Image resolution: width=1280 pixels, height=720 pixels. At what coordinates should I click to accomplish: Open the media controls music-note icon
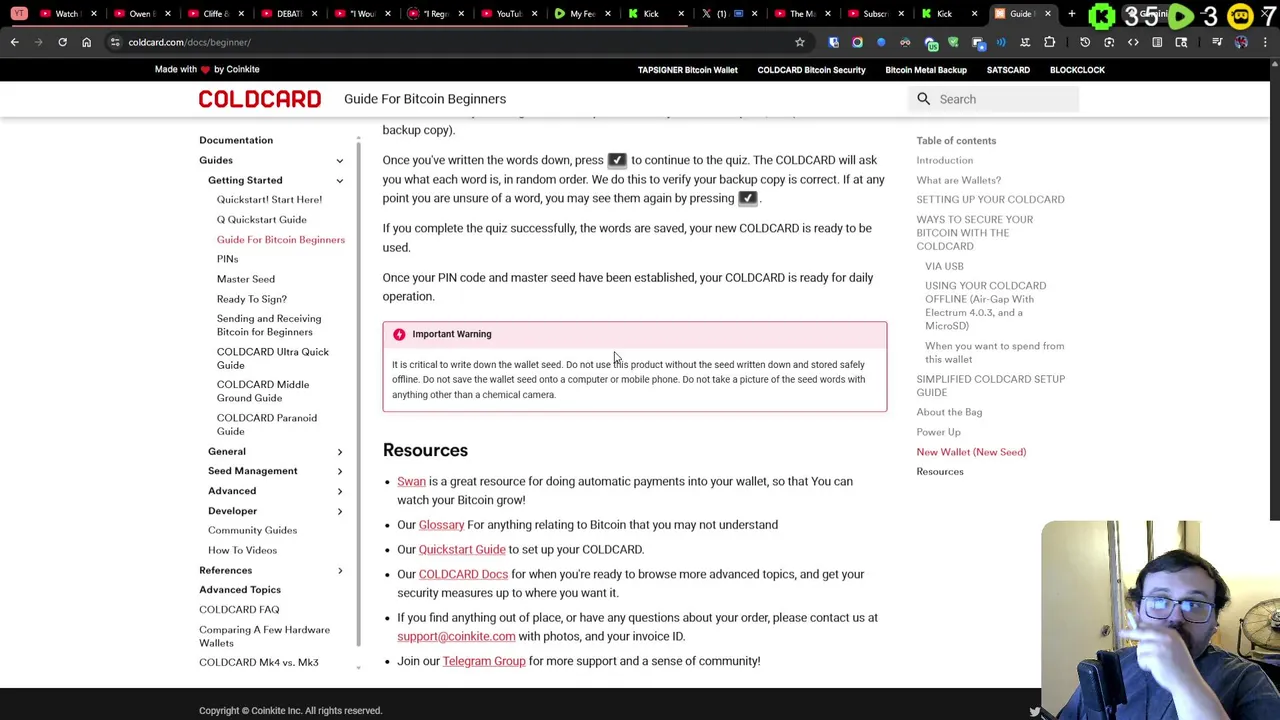pos(1217,42)
